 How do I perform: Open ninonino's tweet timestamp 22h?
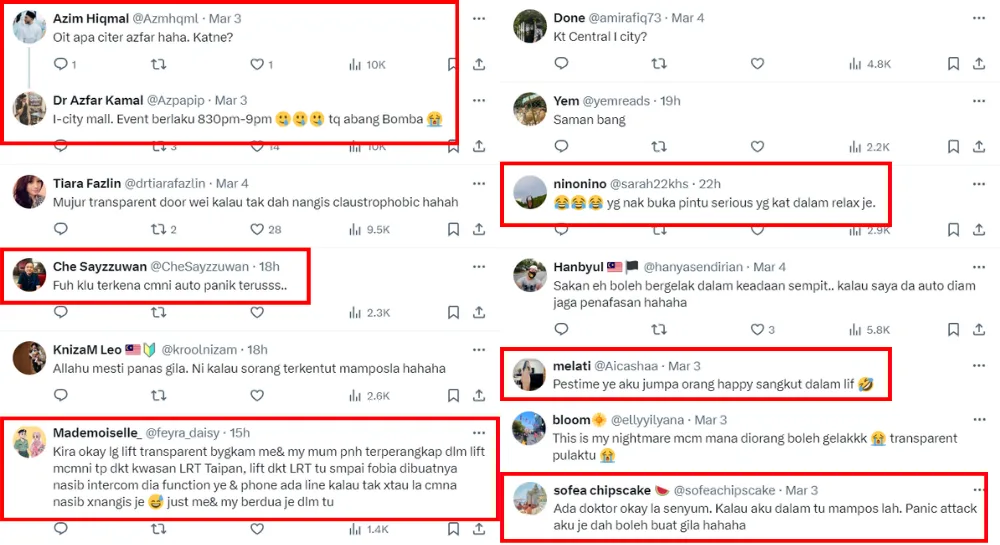(710, 184)
